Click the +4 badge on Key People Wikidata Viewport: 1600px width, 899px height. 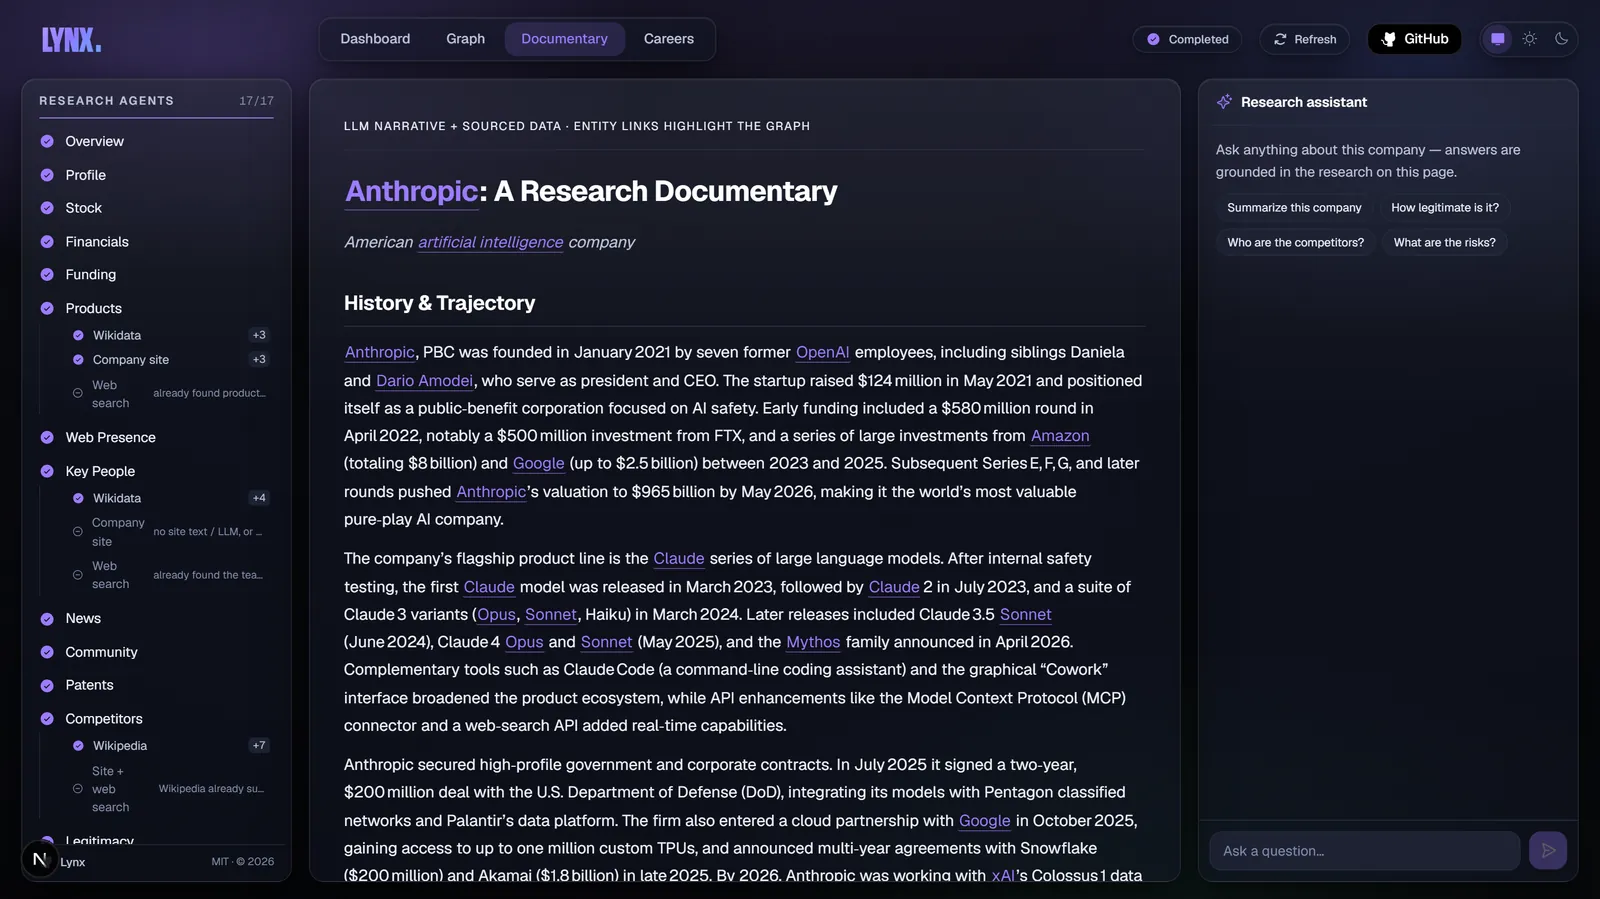point(259,498)
